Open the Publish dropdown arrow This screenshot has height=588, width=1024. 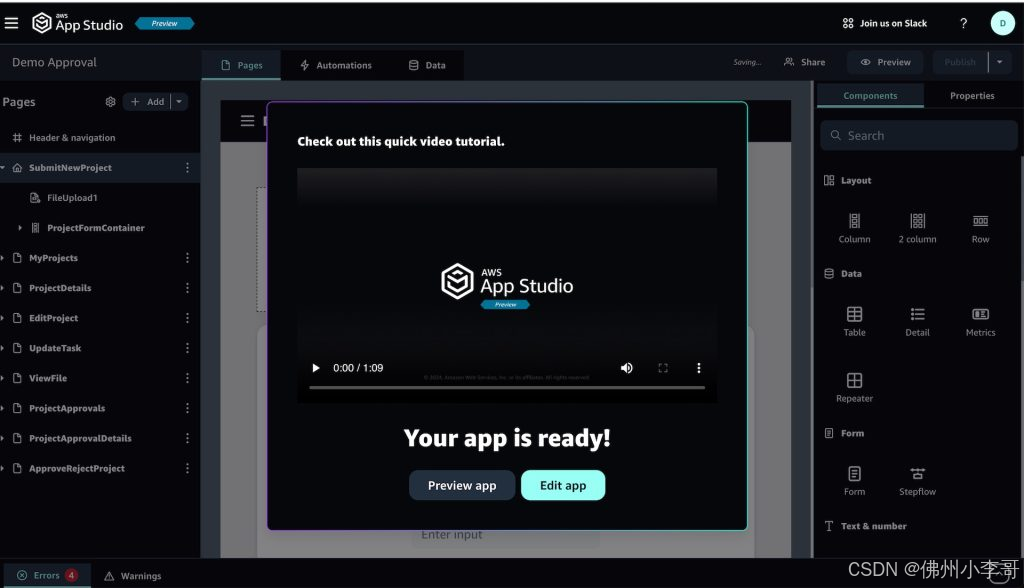tap(999, 62)
